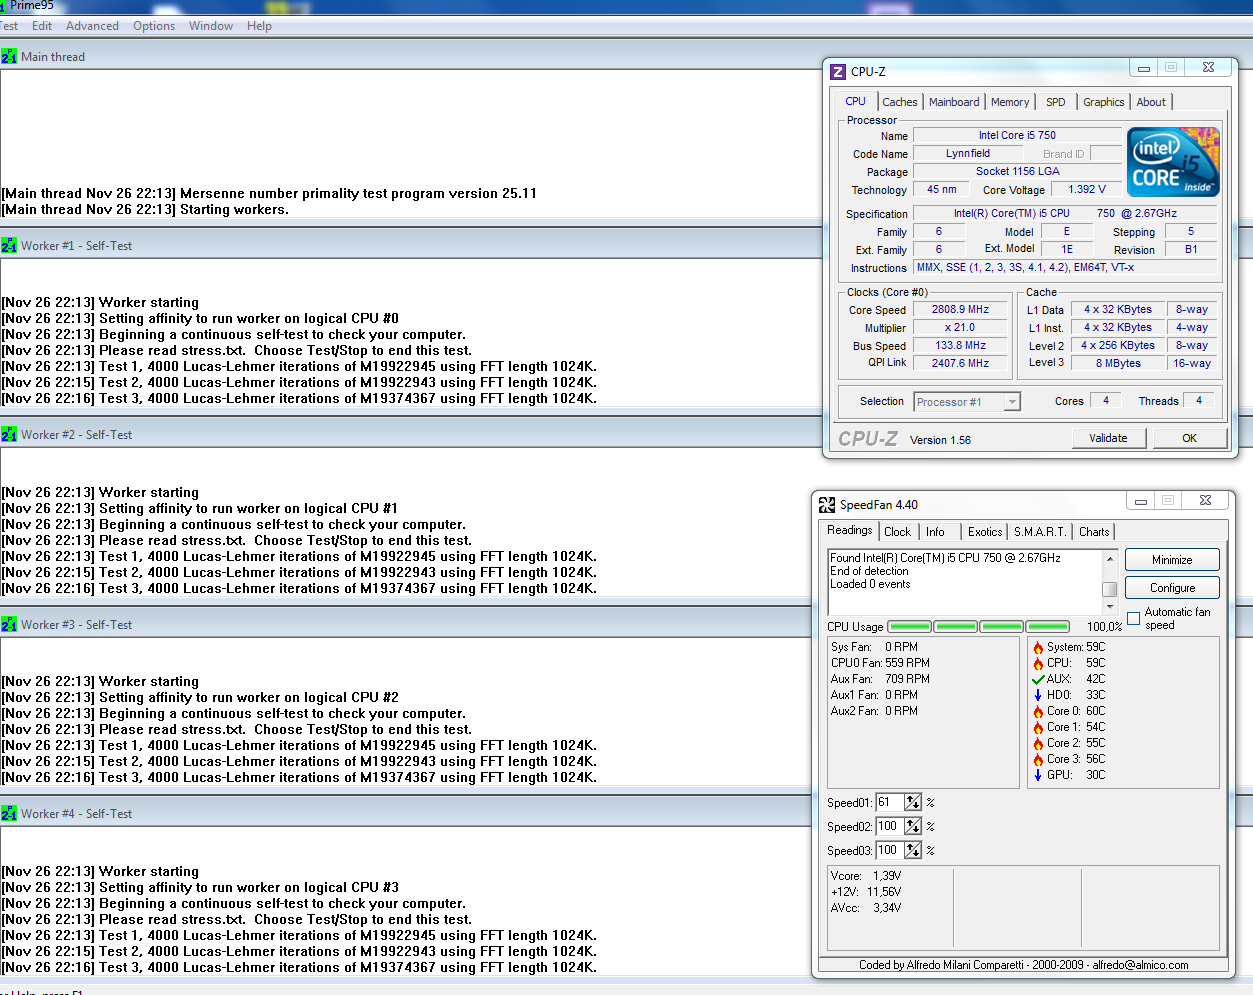The width and height of the screenshot is (1253, 995).
Task: Switch to the Exotics tab in SpeedFan
Action: [x=985, y=532]
